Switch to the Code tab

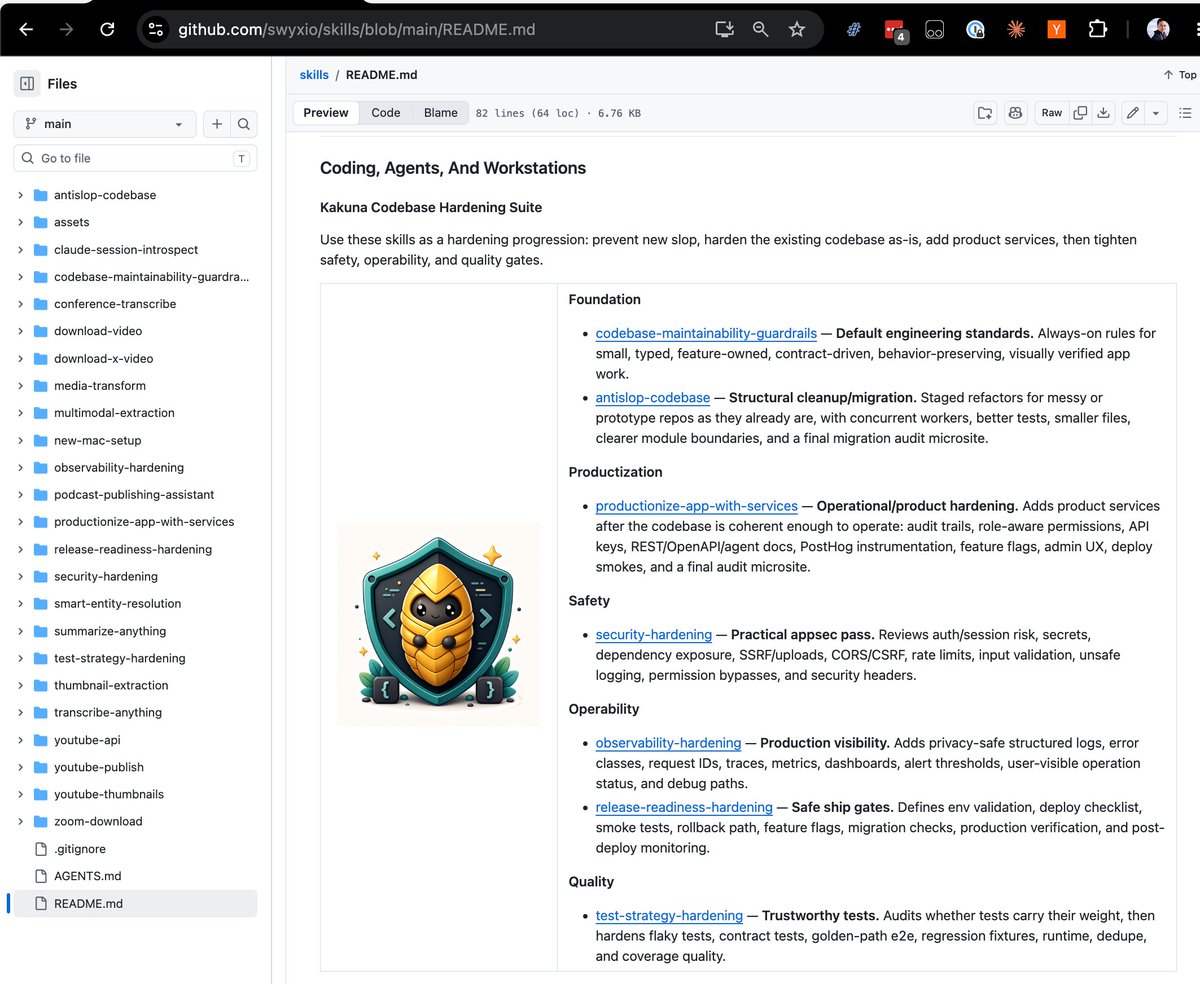(386, 113)
